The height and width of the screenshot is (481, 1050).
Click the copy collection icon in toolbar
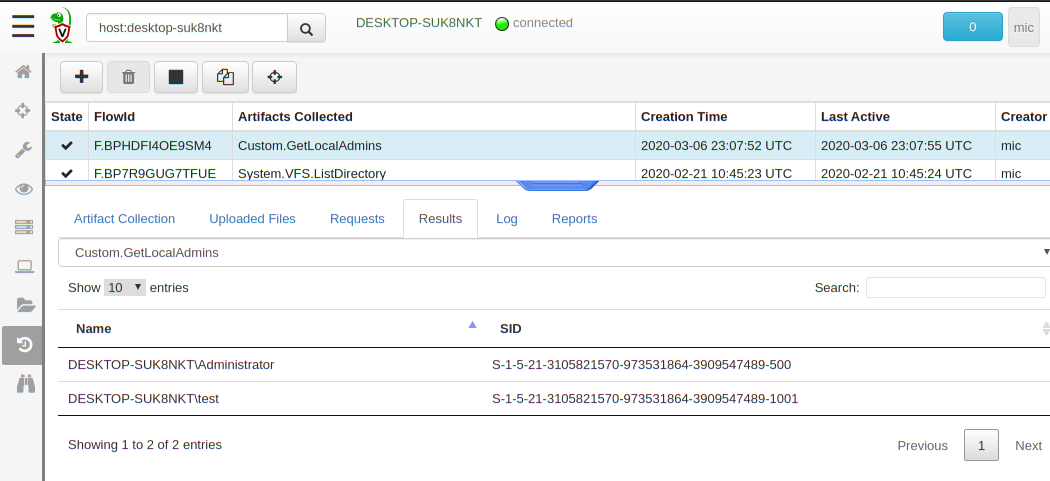click(x=225, y=77)
